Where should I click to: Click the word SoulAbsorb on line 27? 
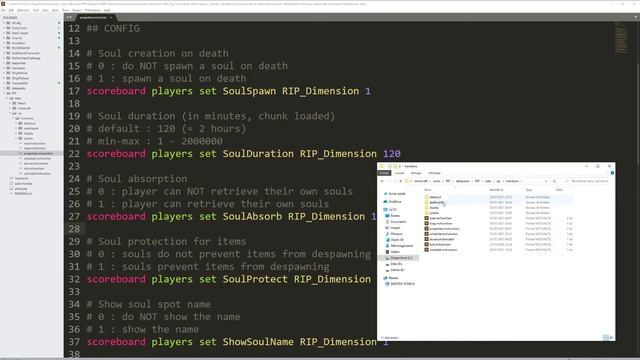click(x=252, y=216)
